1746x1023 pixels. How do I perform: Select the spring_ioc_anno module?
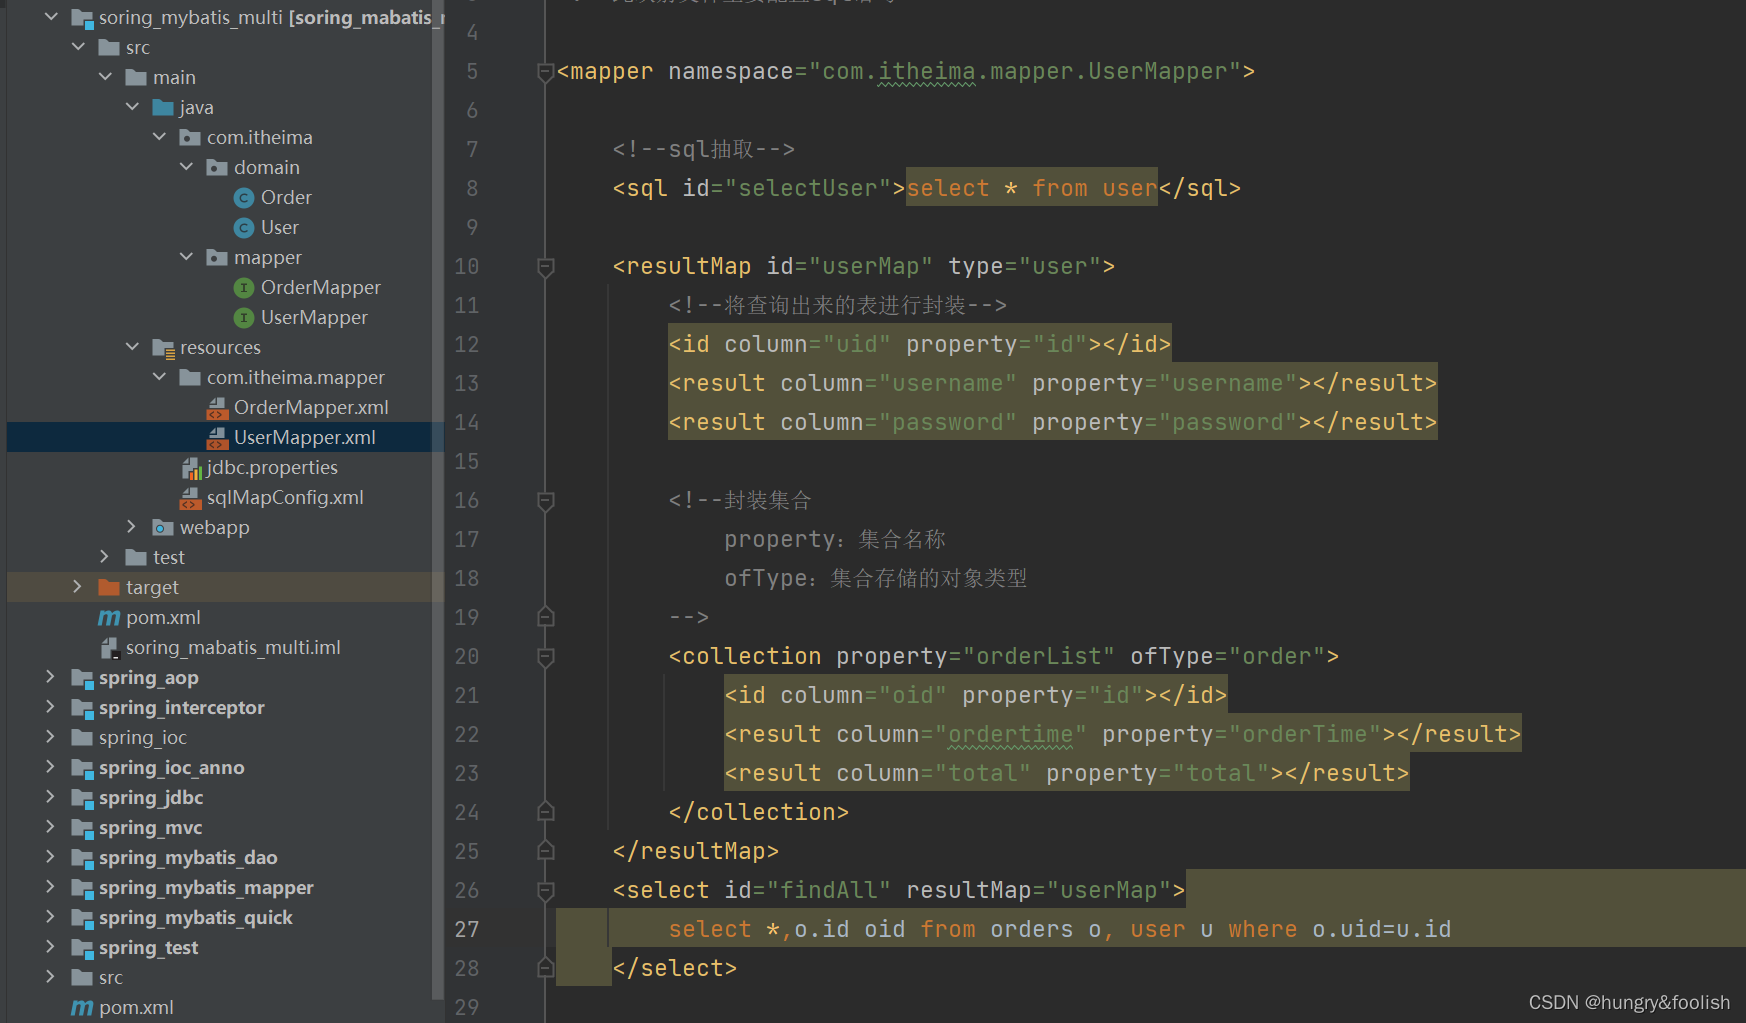171,768
